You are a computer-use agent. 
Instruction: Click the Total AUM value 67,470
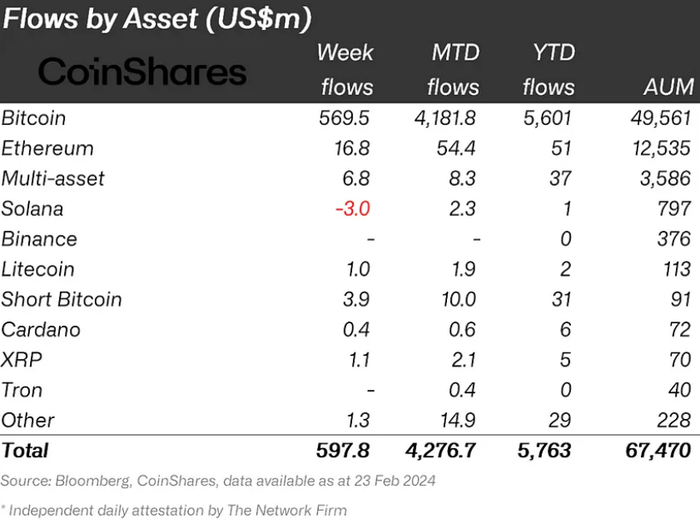pos(658,450)
